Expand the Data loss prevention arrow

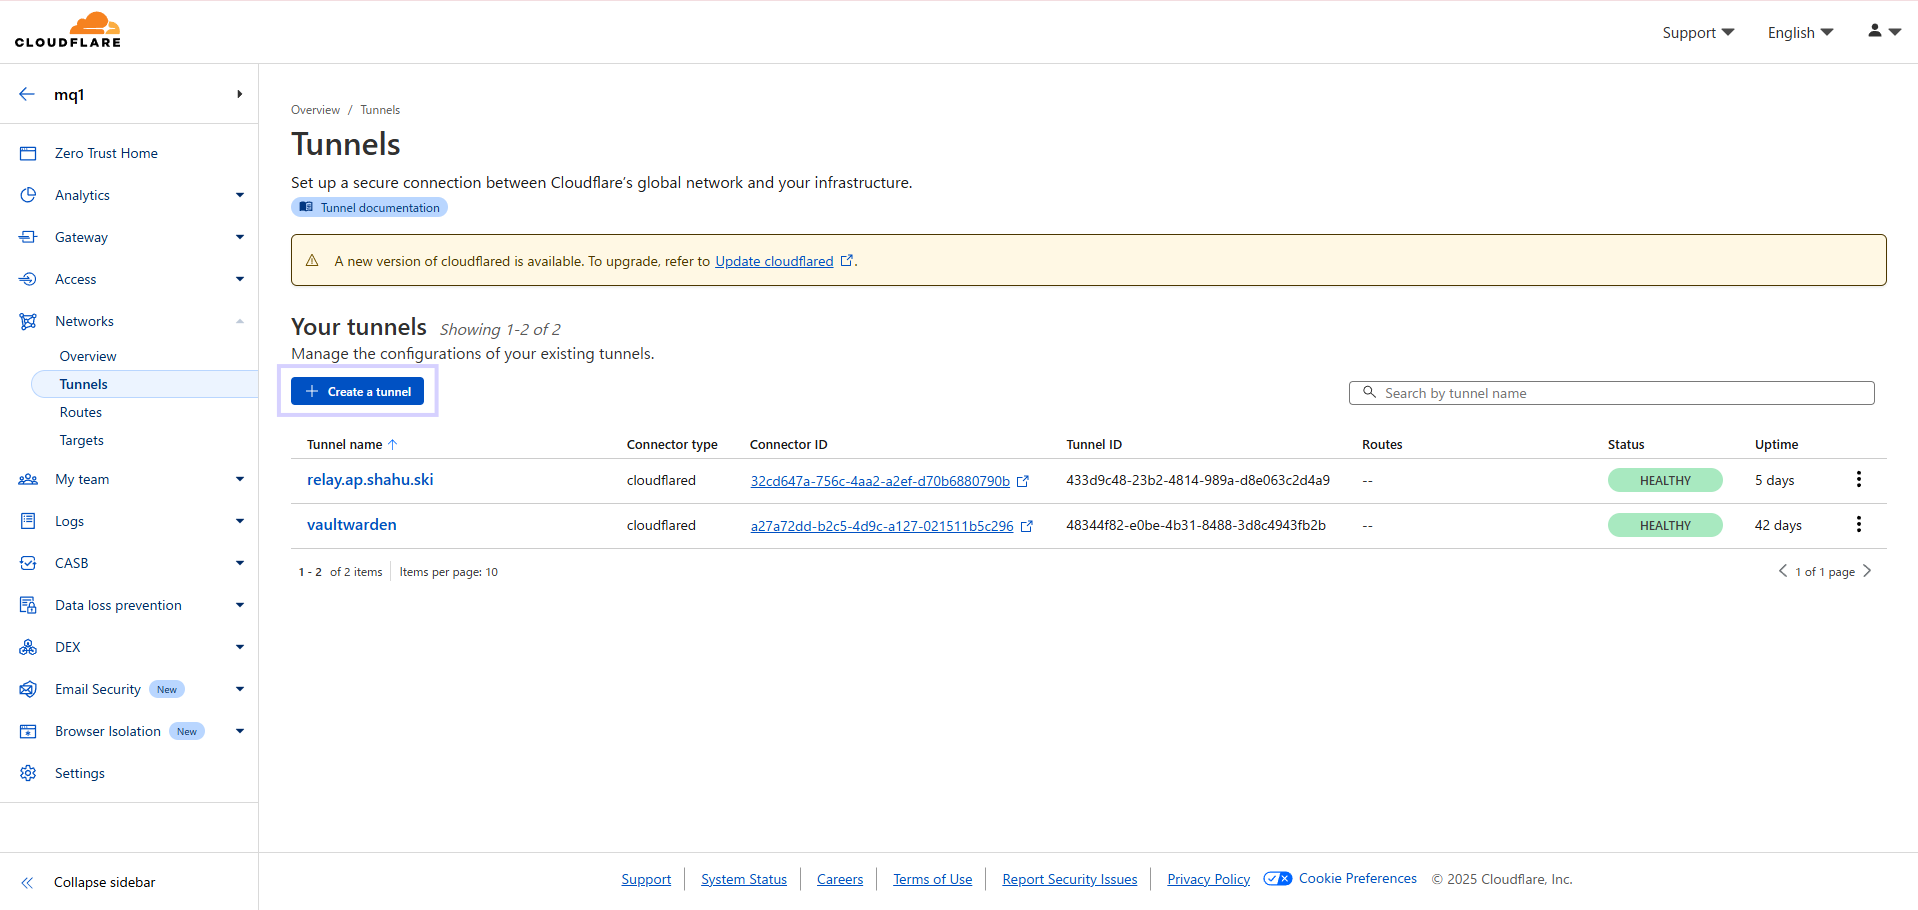[240, 605]
